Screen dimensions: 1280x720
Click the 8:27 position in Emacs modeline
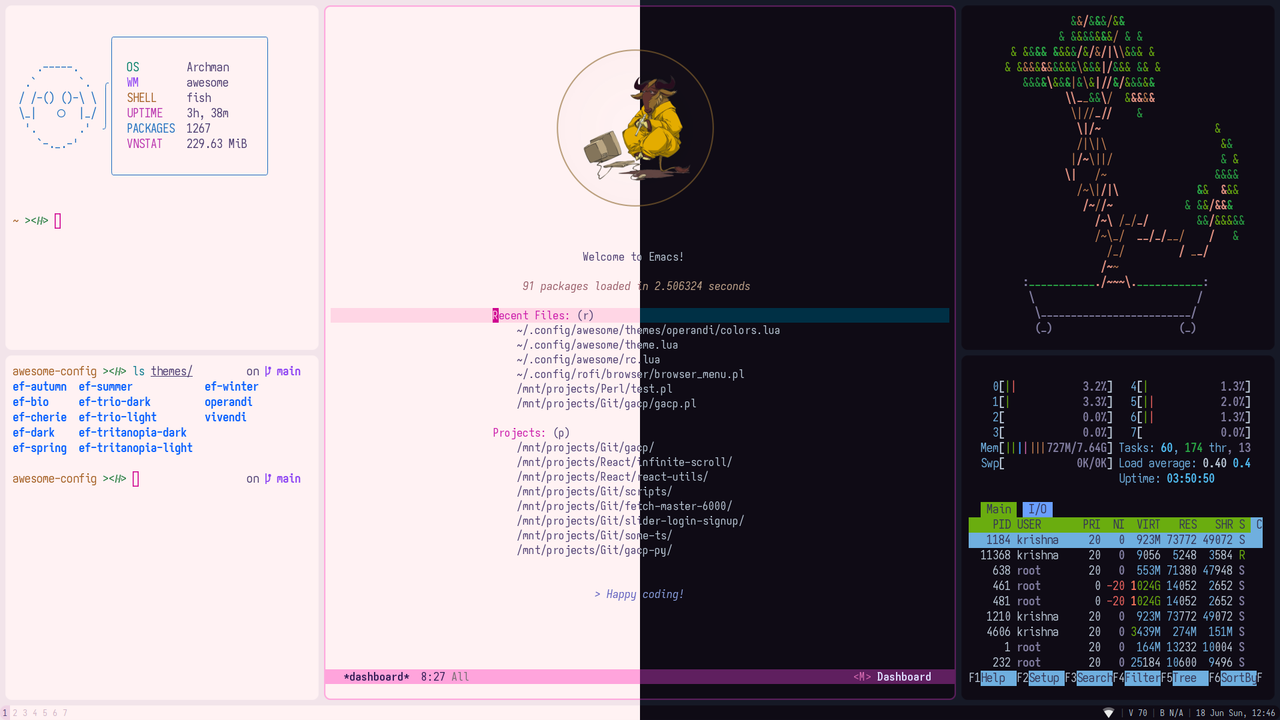433,677
